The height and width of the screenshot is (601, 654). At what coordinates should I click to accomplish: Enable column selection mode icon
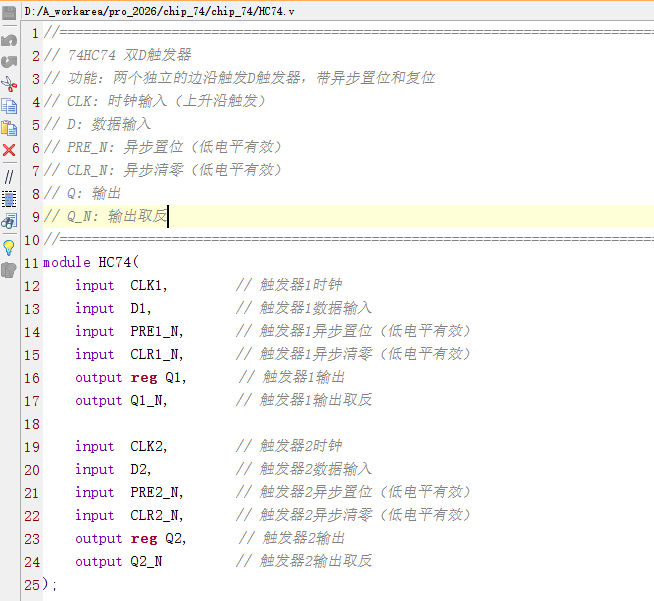pos(9,199)
